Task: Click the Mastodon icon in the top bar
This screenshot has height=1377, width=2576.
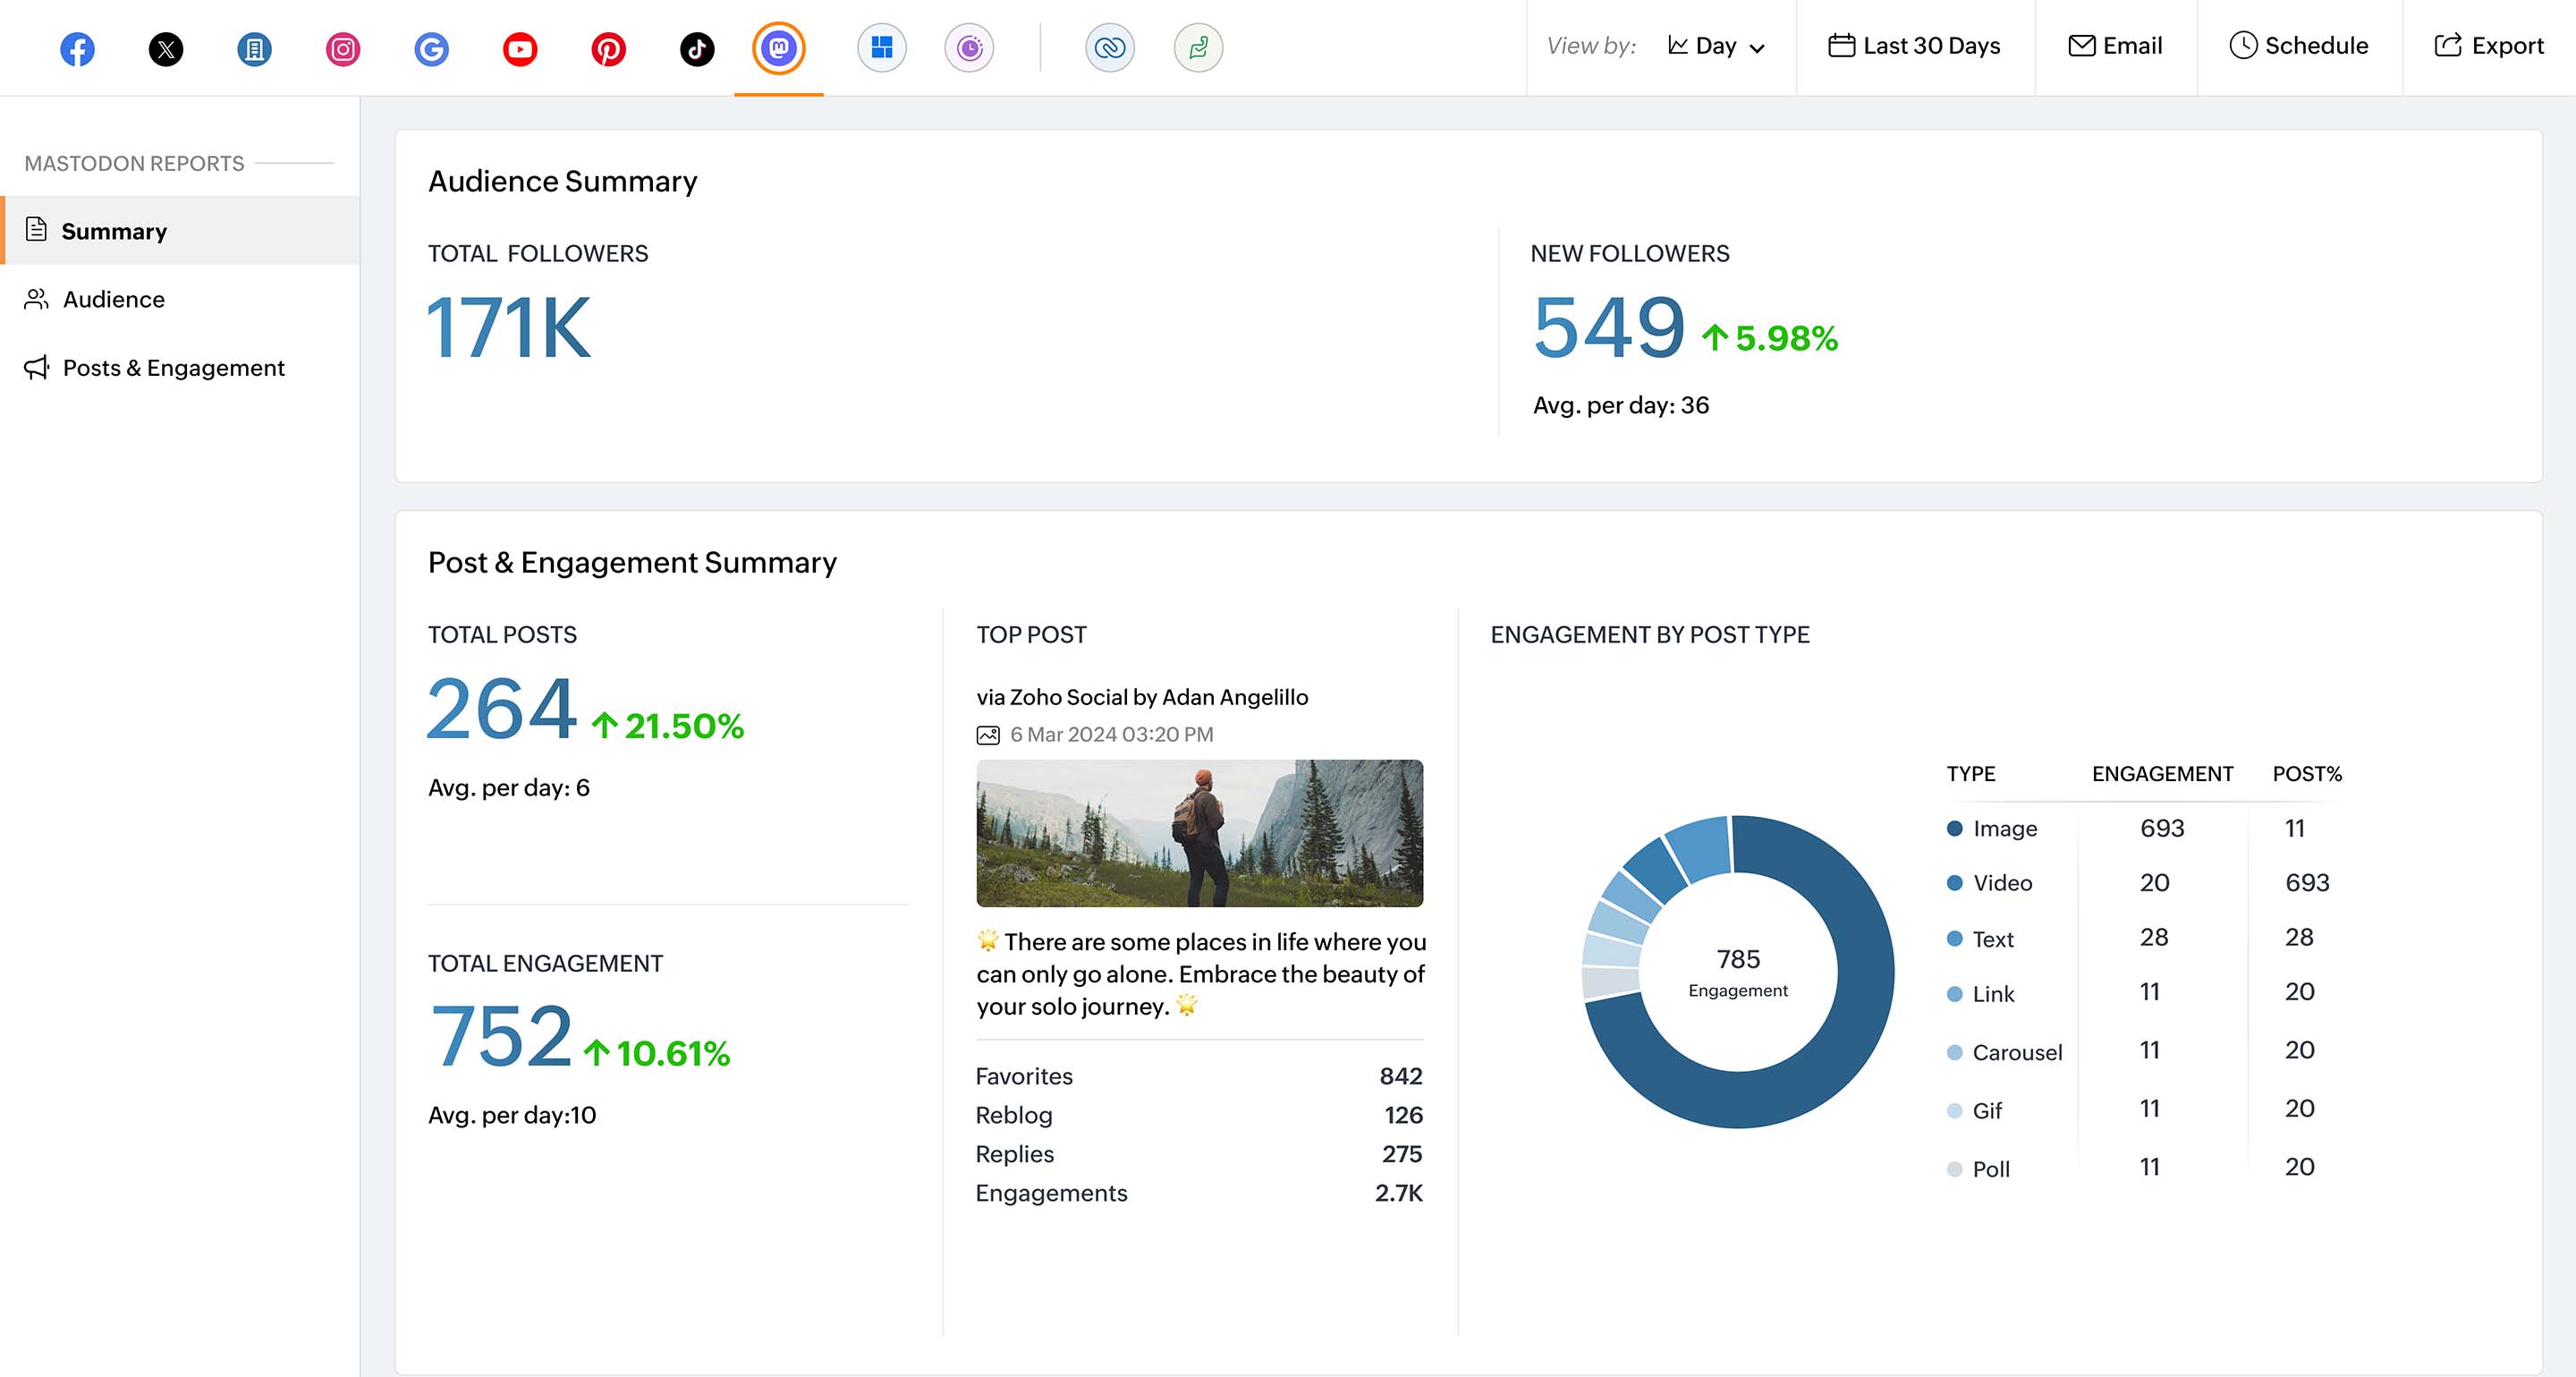Action: [778, 47]
